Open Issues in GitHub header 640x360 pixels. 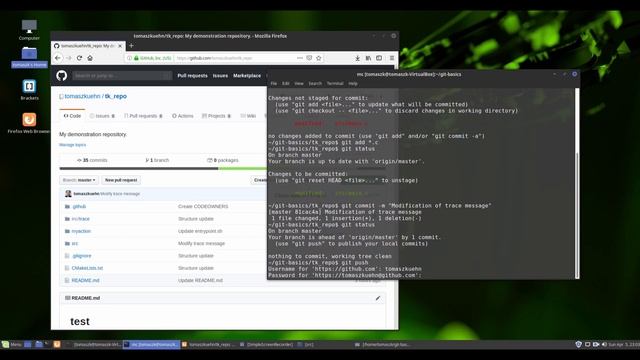220,76
